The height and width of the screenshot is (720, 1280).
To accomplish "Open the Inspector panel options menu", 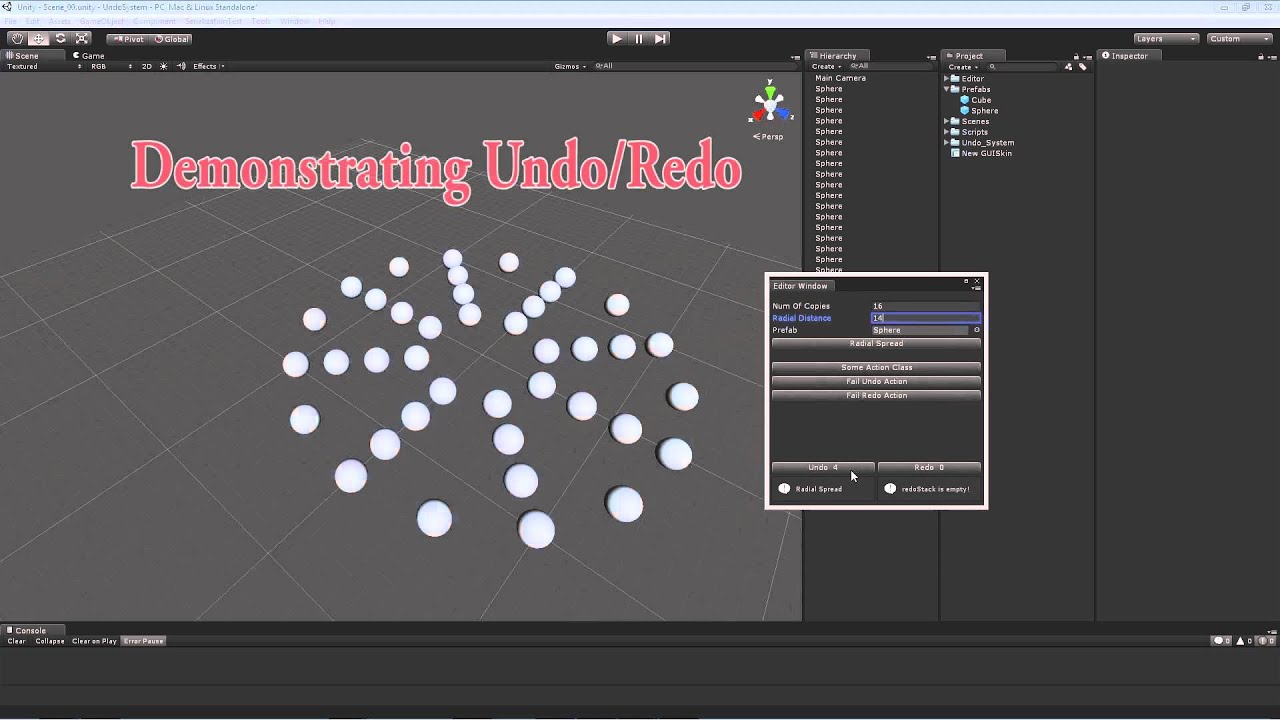I will (1271, 56).
